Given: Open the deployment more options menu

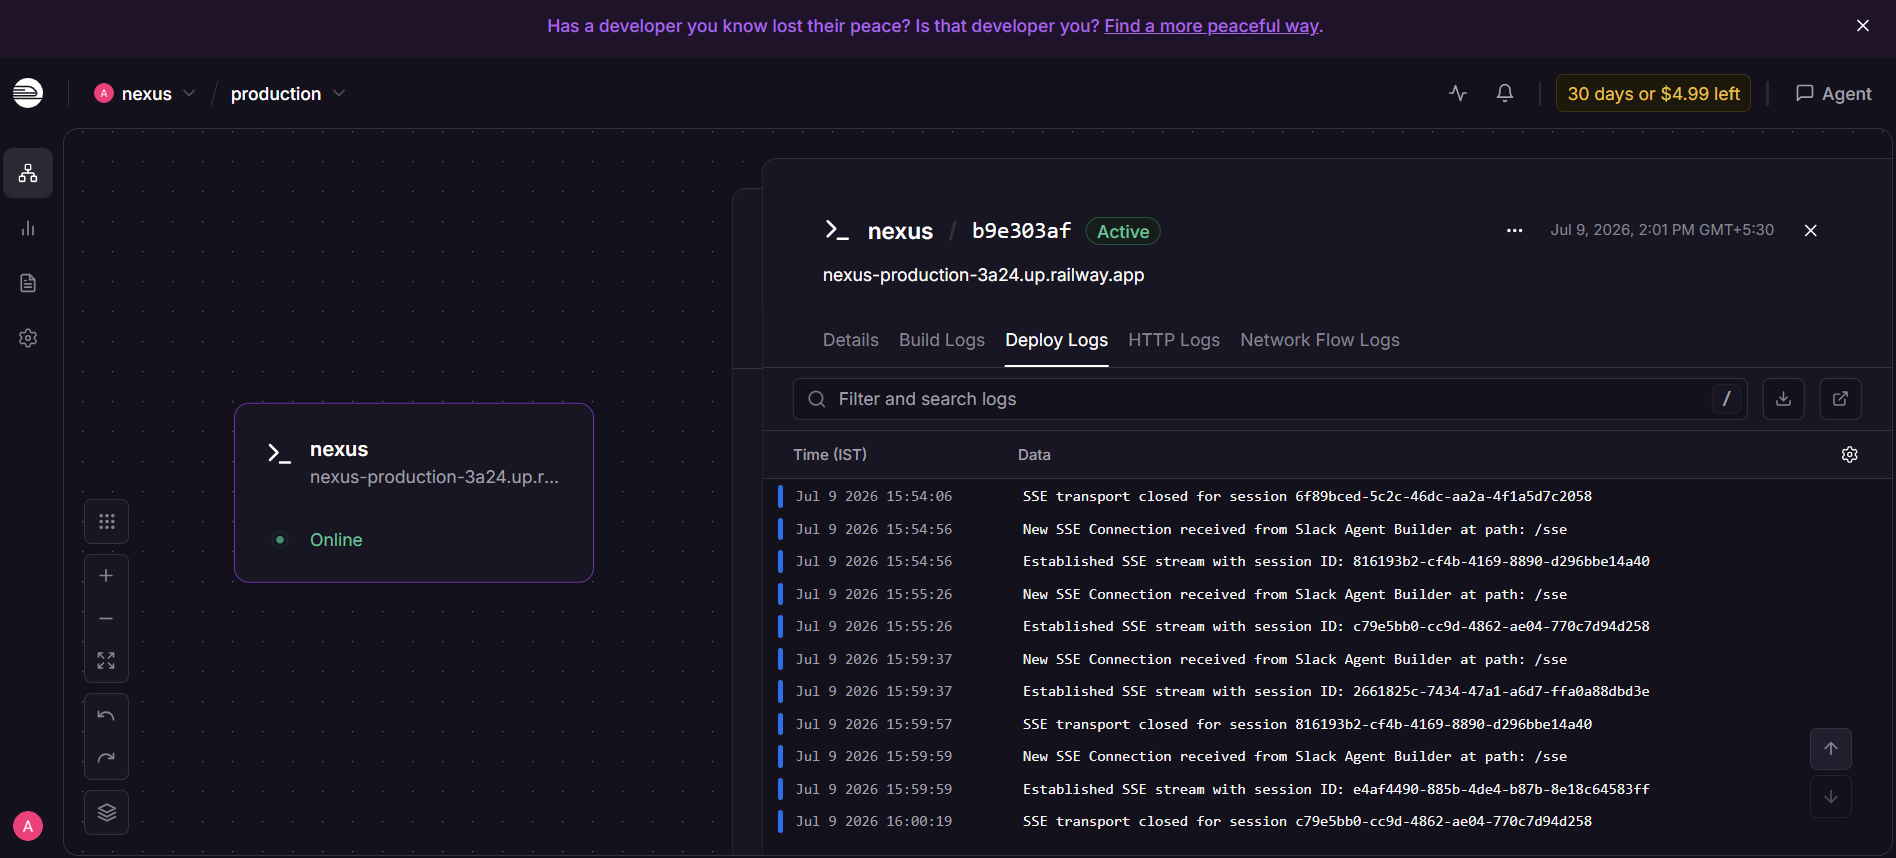Looking at the screenshot, I should coord(1515,231).
